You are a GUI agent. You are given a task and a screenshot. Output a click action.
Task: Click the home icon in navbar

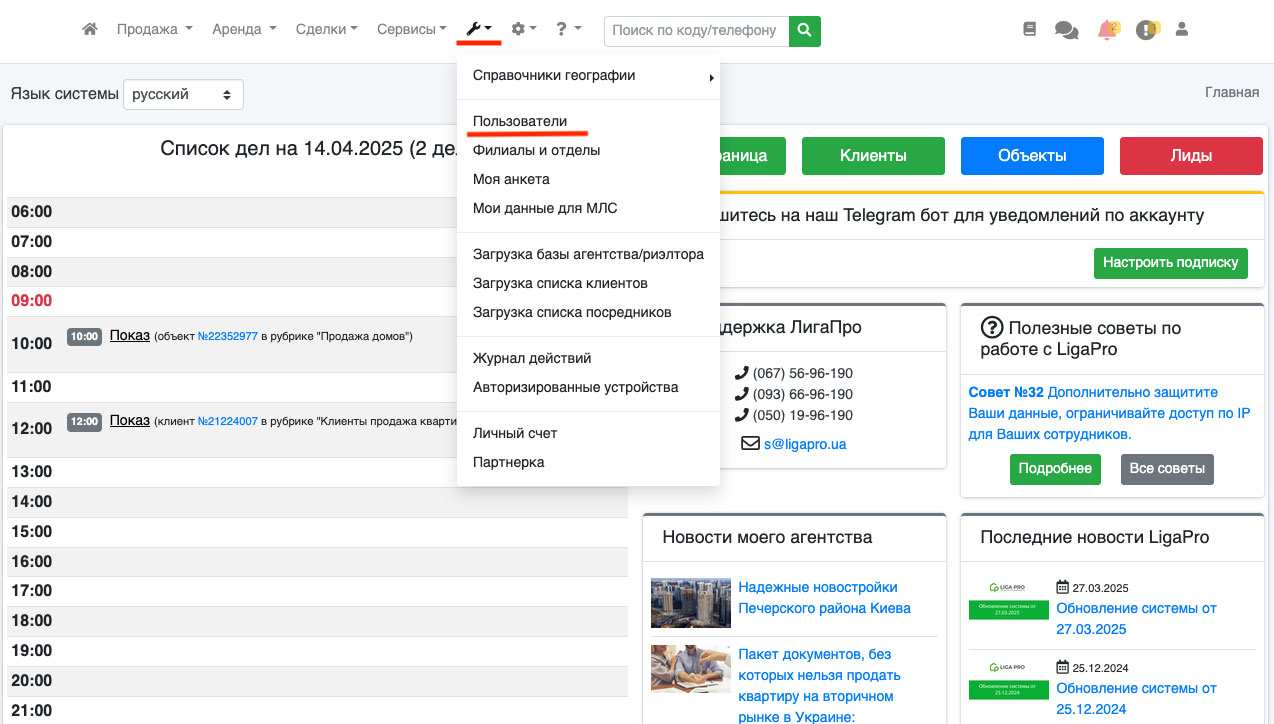point(90,30)
